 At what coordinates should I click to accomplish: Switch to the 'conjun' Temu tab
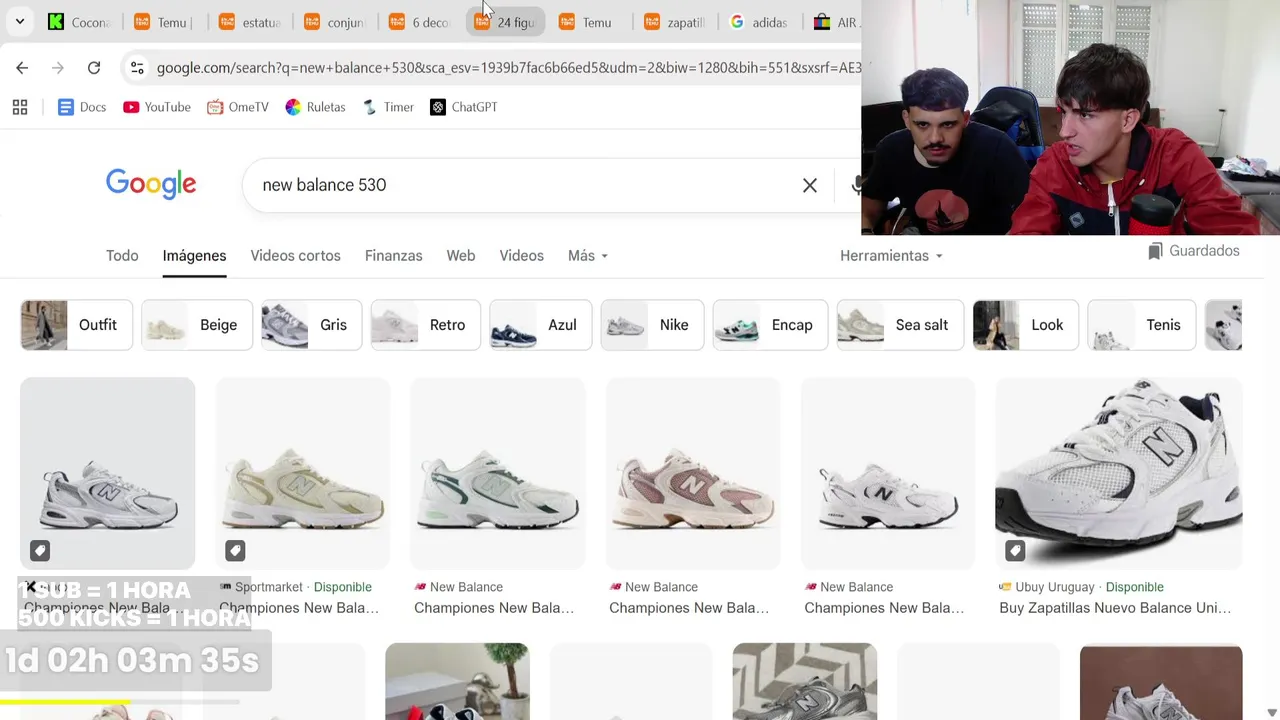point(334,22)
